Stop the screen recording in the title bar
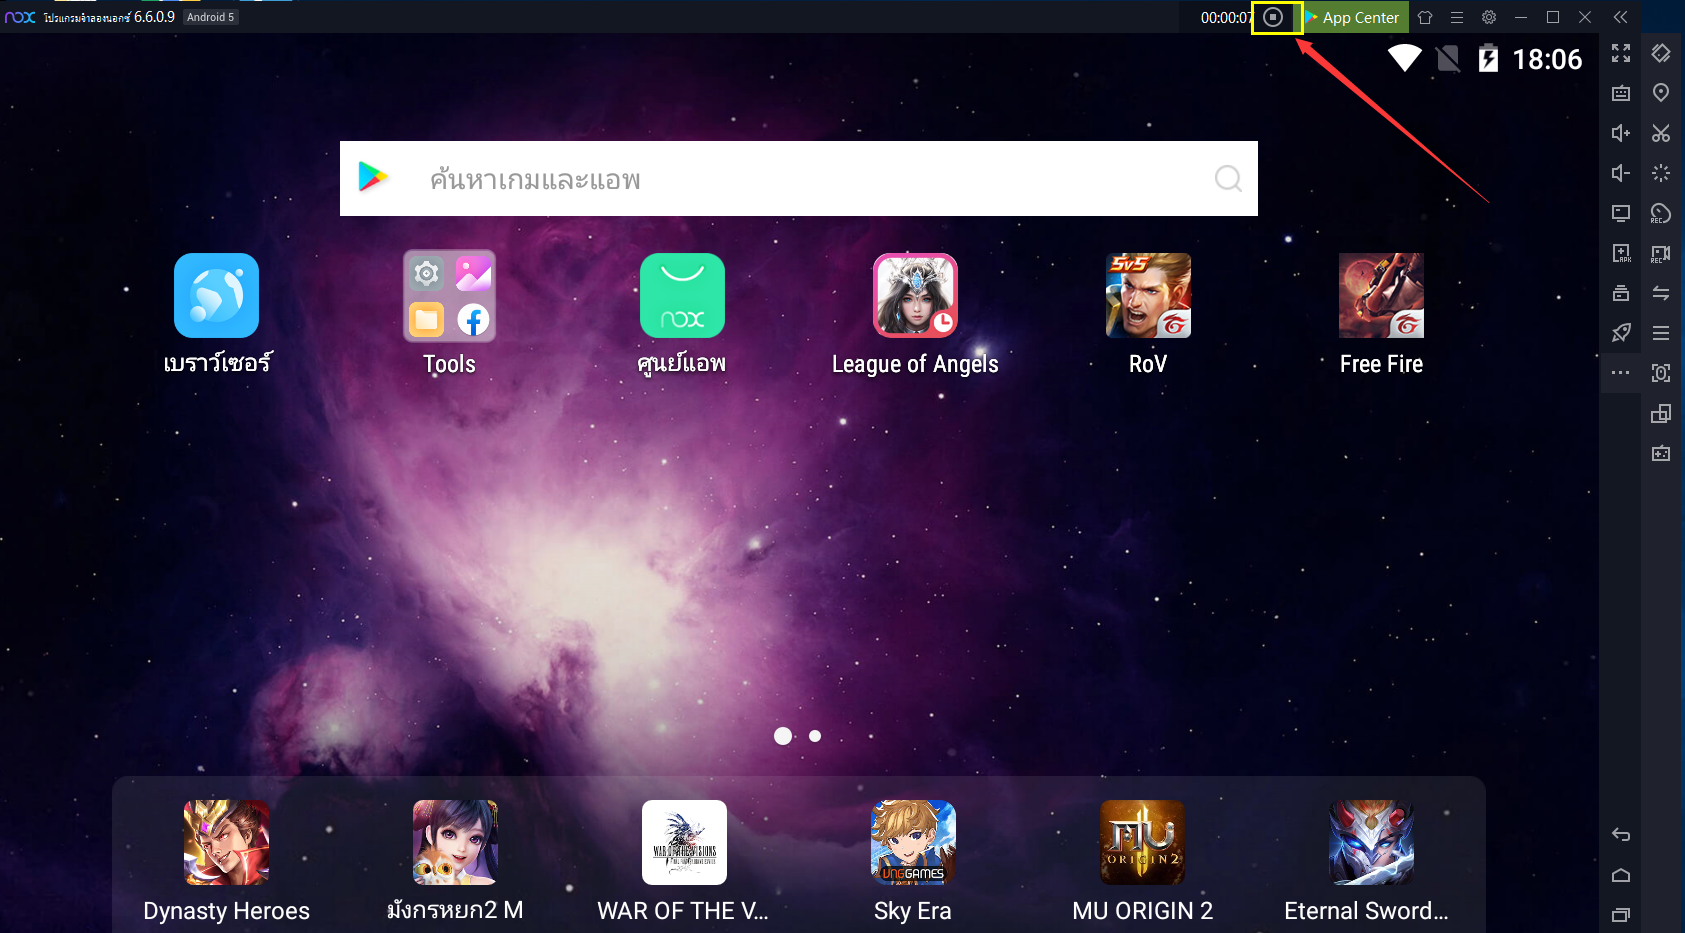 [x=1273, y=17]
